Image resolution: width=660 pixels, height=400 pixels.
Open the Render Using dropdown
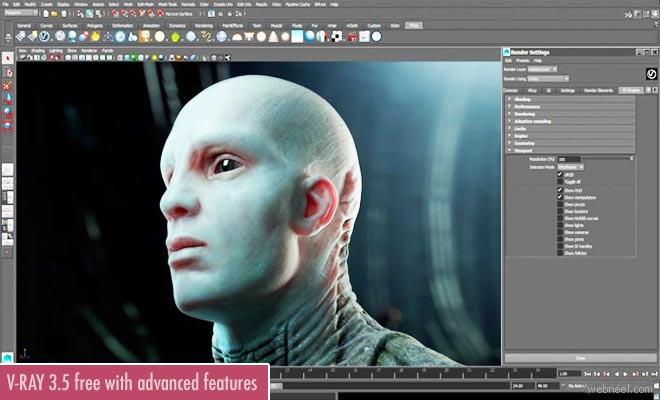click(x=548, y=79)
